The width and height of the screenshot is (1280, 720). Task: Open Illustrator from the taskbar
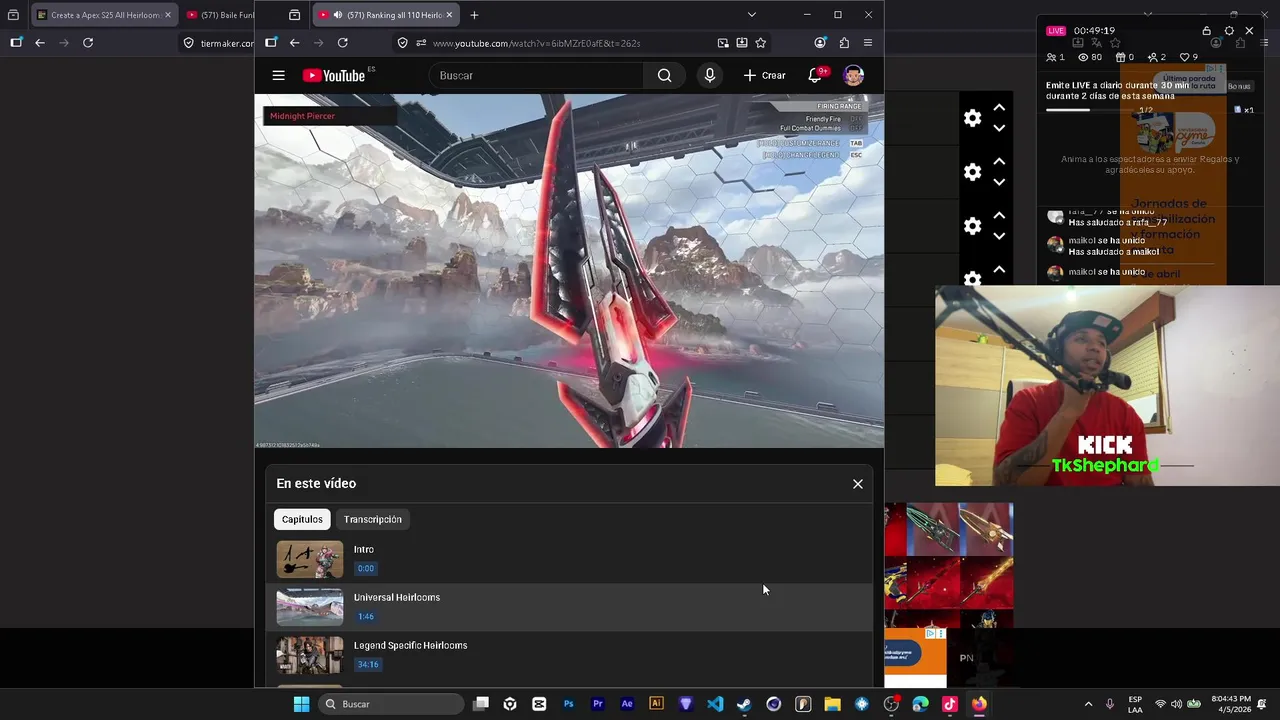(656, 704)
